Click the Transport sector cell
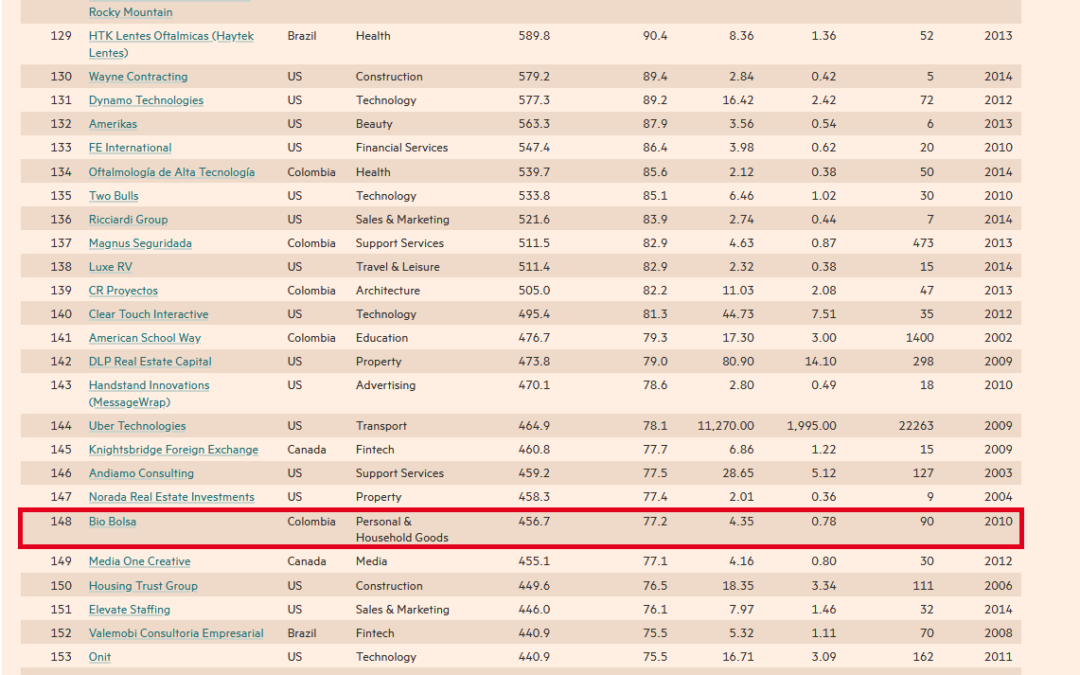Viewport: 1080px width, 675px height. [381, 426]
